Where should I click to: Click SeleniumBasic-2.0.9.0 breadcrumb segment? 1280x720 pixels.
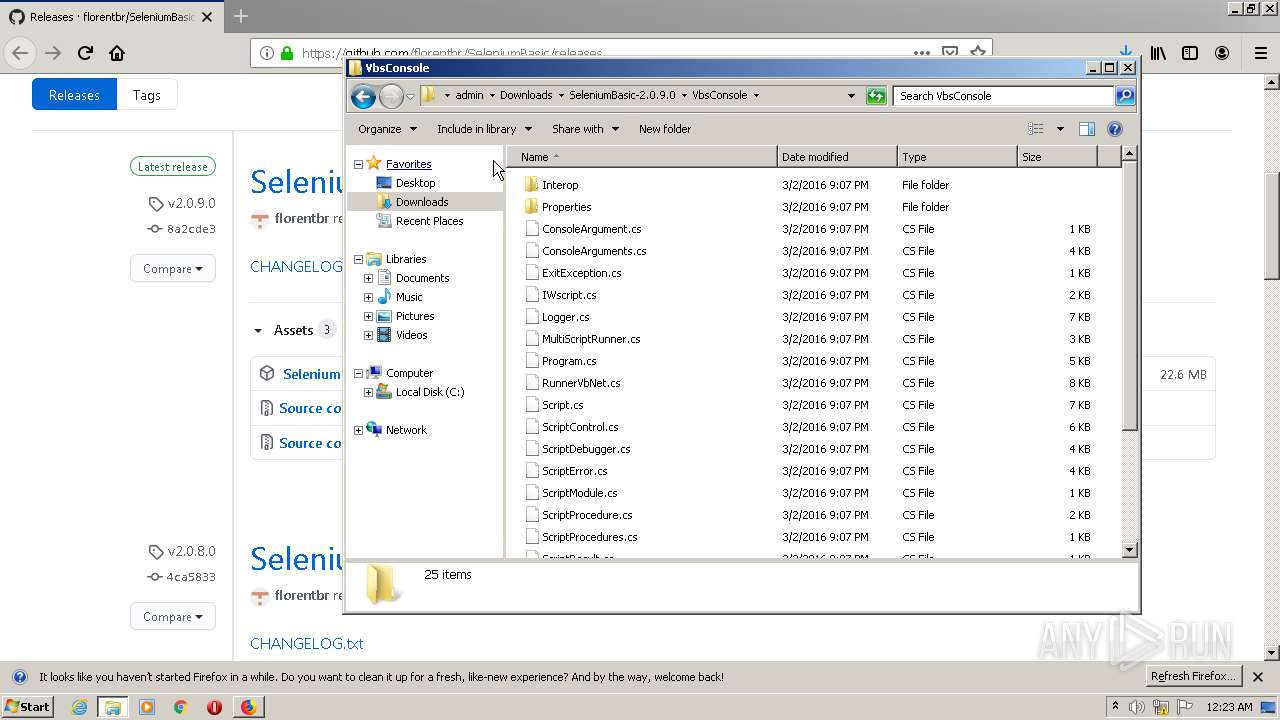coord(622,96)
